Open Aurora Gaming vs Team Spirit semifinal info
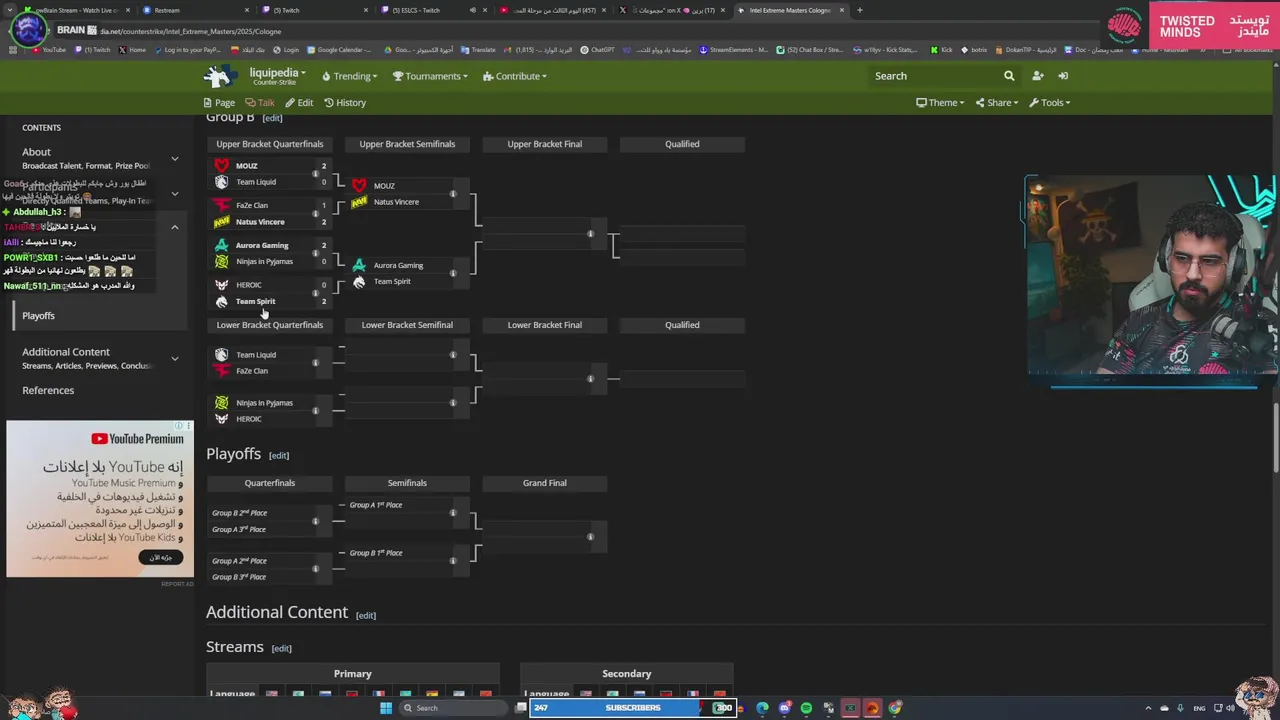 click(x=453, y=273)
